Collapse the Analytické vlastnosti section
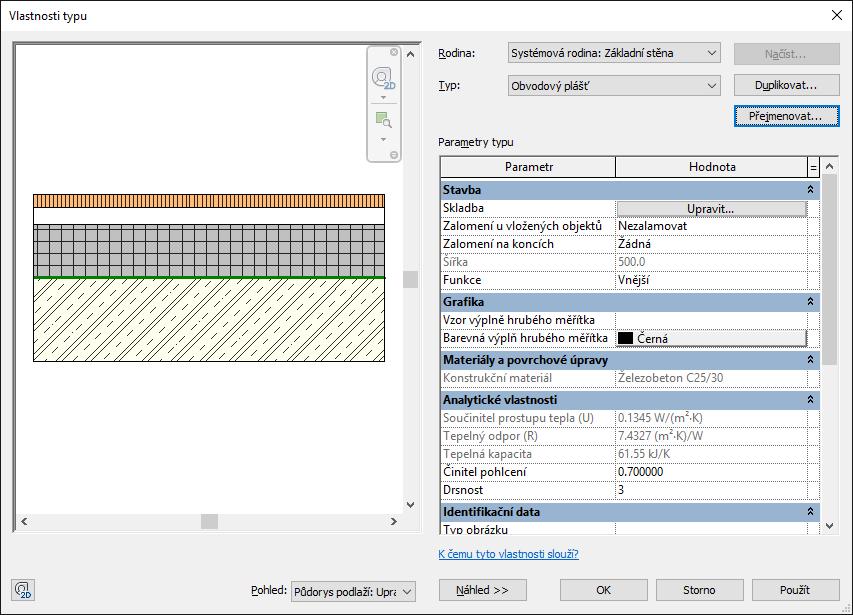 coord(810,400)
